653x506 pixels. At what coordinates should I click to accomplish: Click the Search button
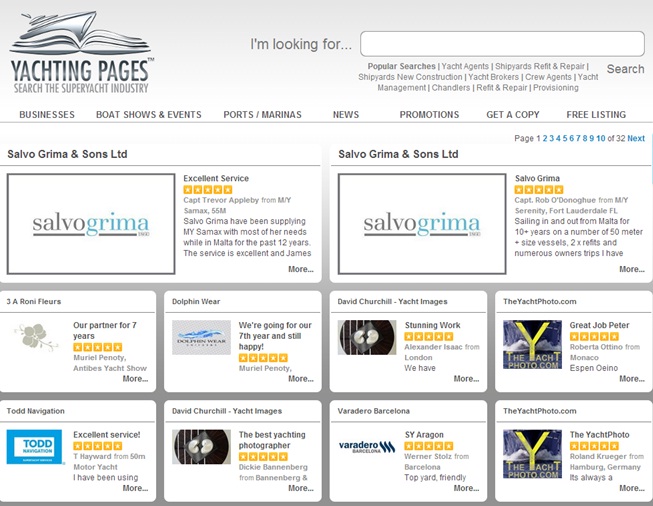625,69
